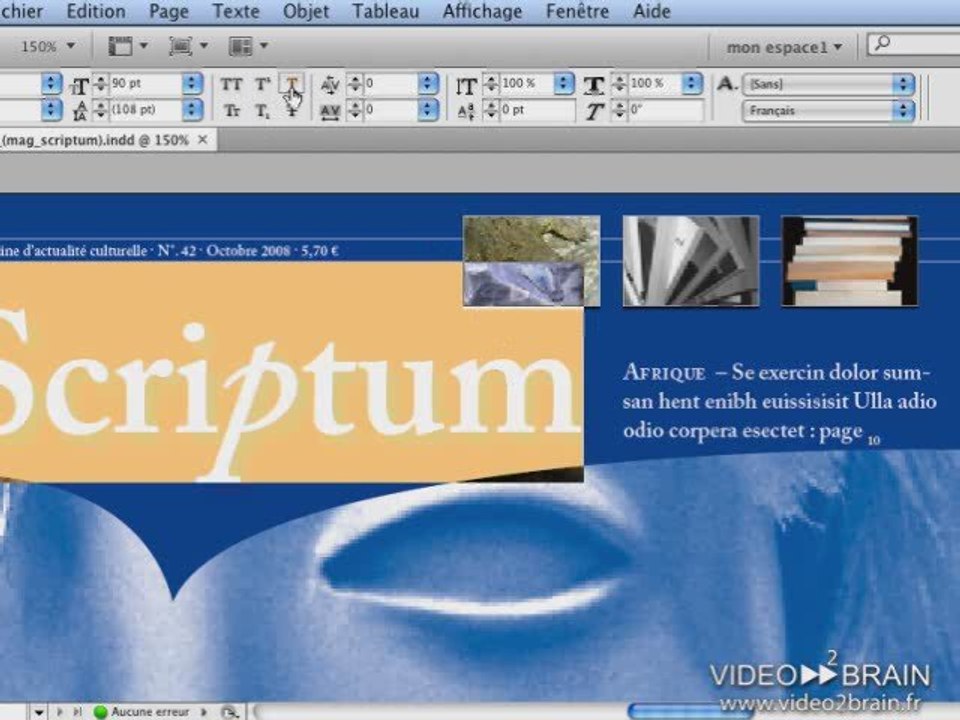Viewport: 960px width, 720px height.
Task: Open the Screen Mode icon menu
Action: coord(188,46)
